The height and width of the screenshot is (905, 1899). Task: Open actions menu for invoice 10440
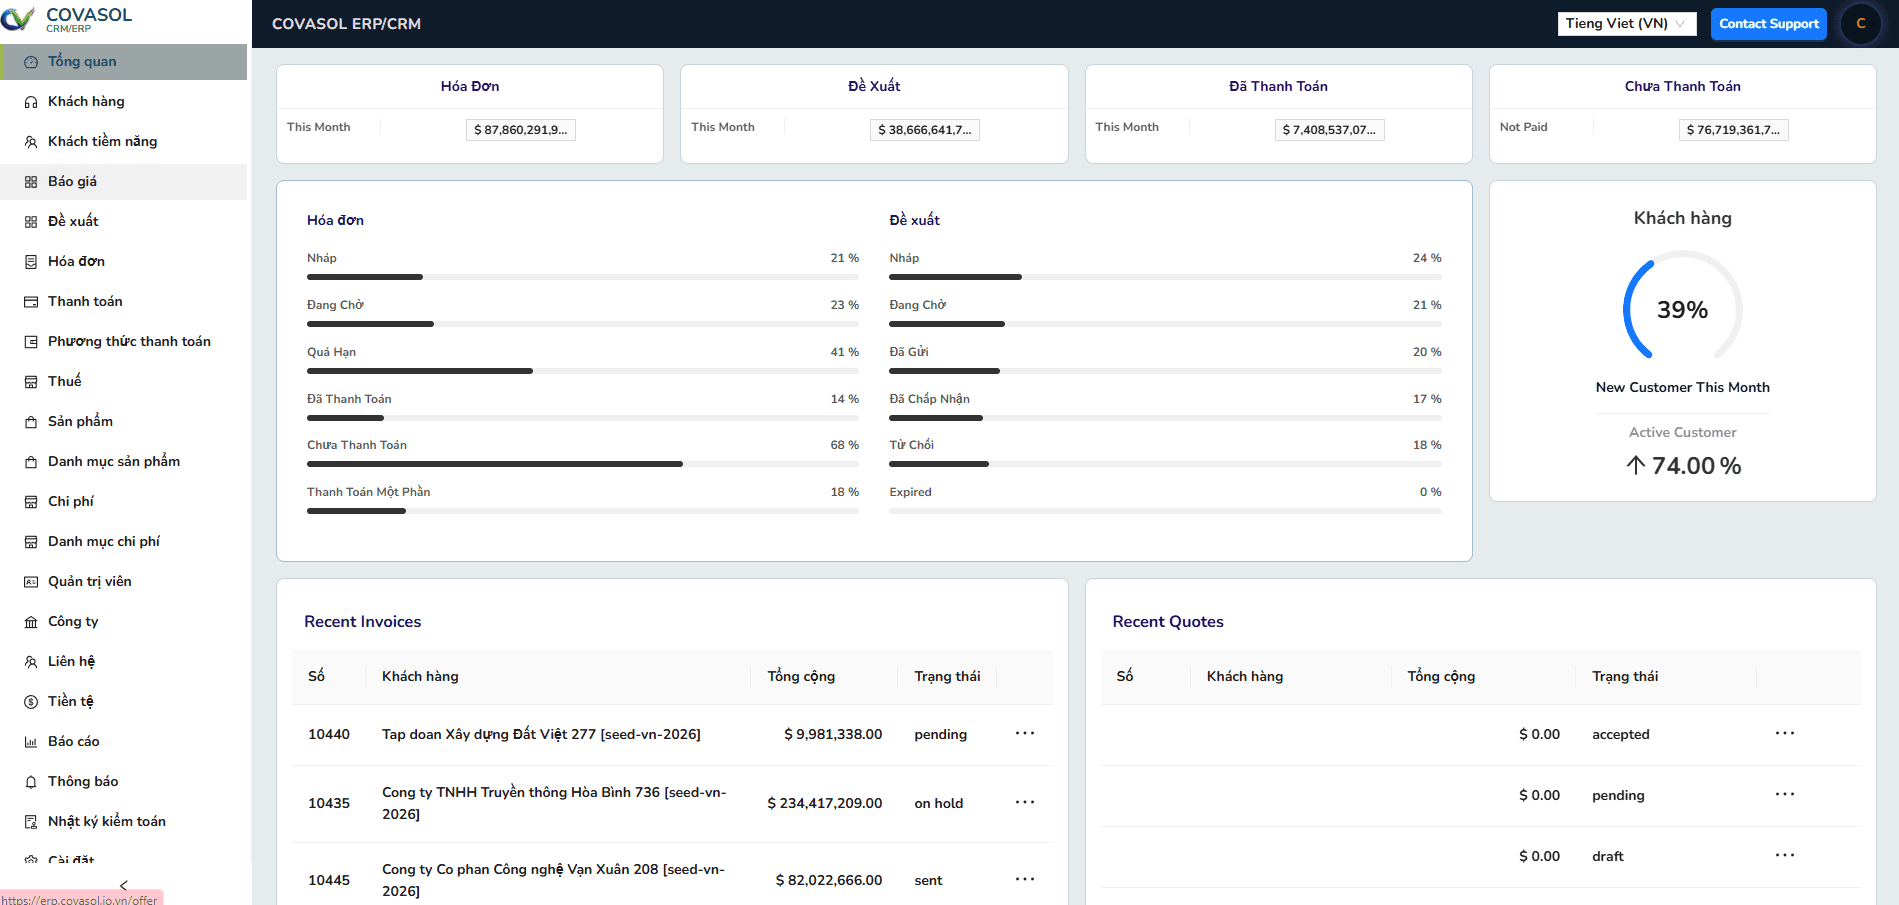click(x=1024, y=733)
